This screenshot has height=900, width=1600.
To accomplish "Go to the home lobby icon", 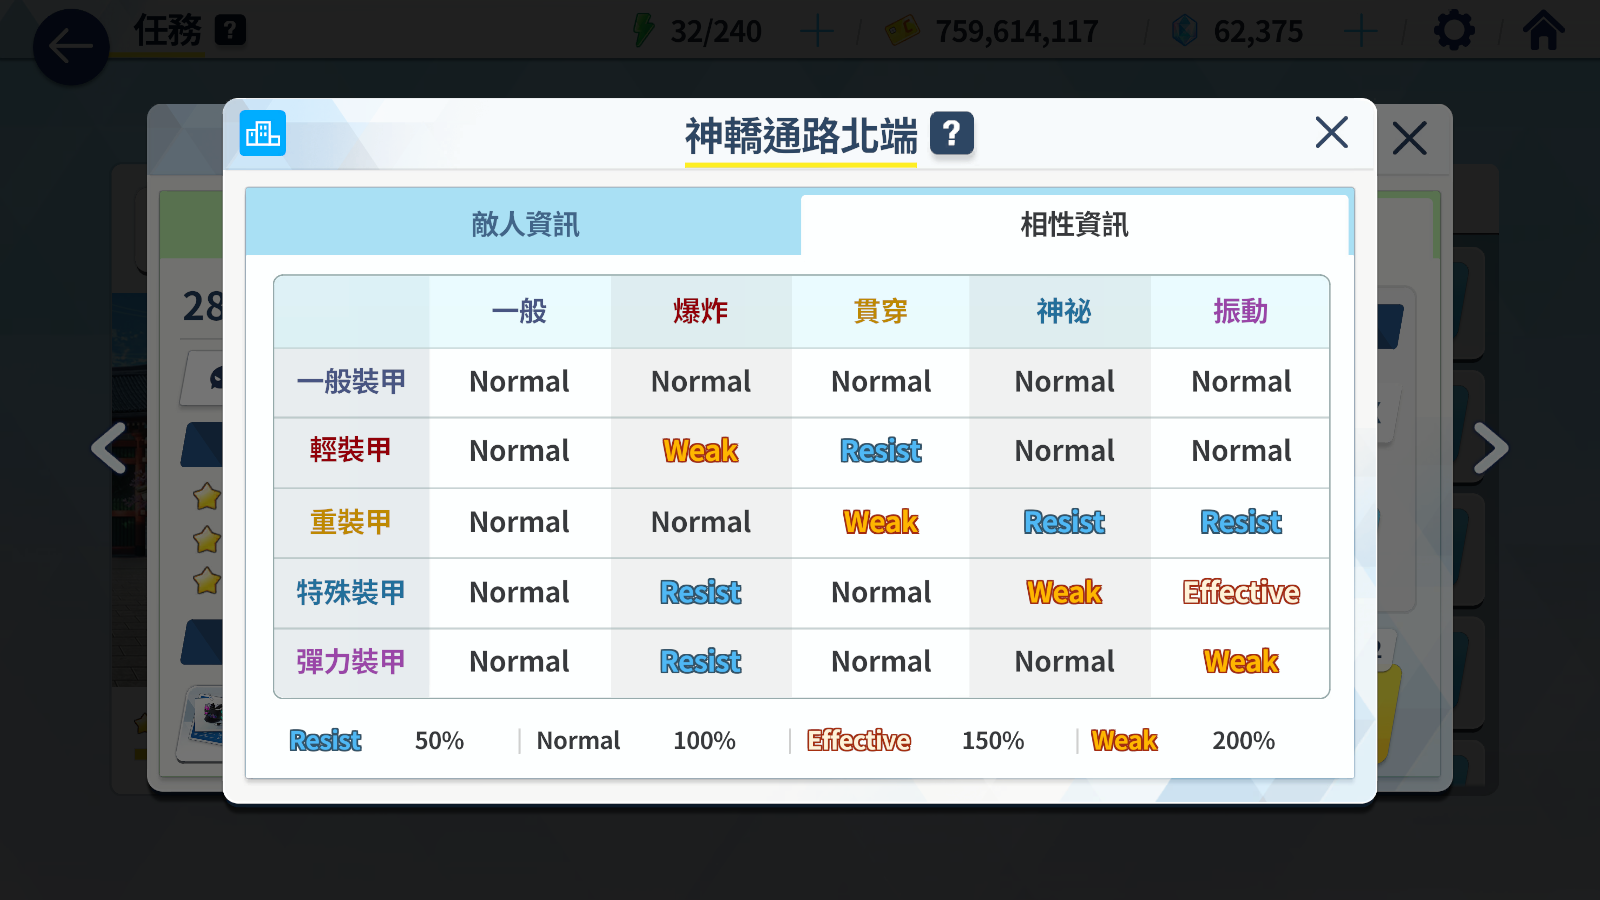I will tap(1543, 31).
